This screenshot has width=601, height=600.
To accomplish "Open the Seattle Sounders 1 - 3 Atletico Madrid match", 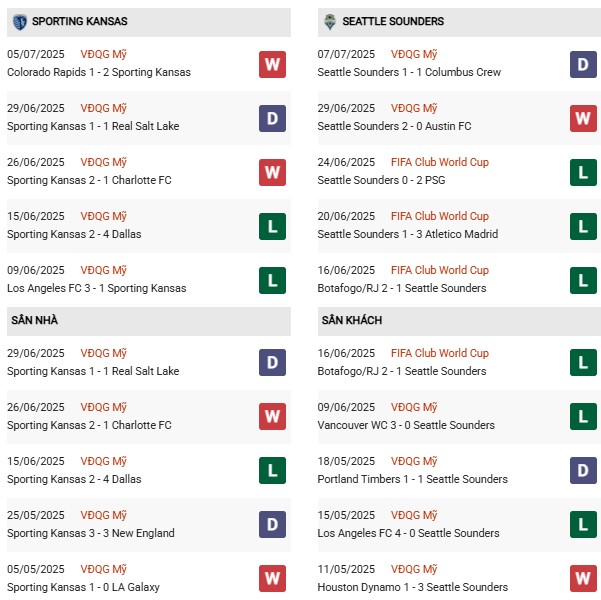I will [x=407, y=234].
